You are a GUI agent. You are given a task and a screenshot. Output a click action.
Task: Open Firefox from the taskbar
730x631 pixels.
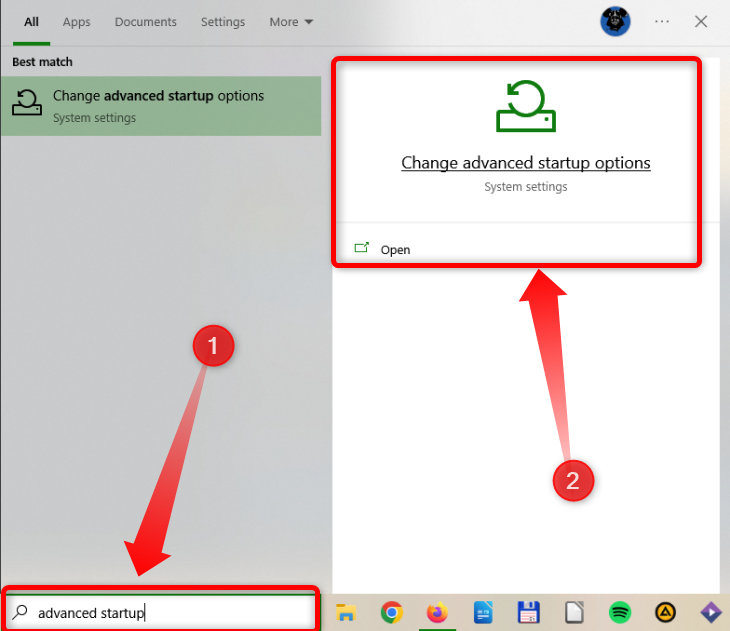click(x=437, y=612)
